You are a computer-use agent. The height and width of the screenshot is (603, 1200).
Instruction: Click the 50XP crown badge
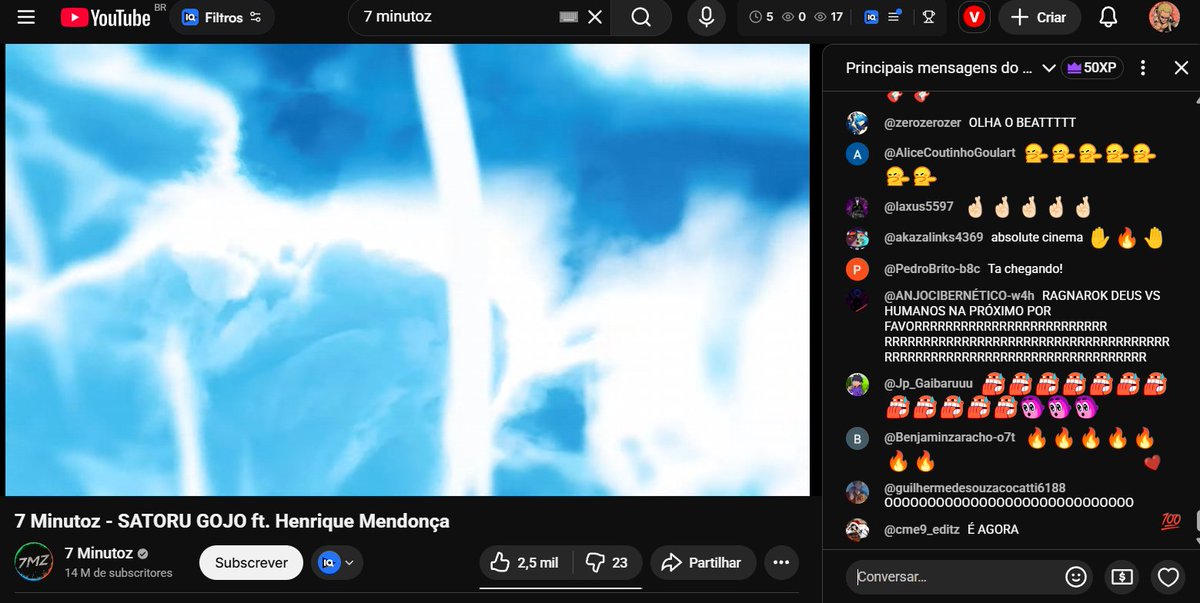click(1093, 68)
